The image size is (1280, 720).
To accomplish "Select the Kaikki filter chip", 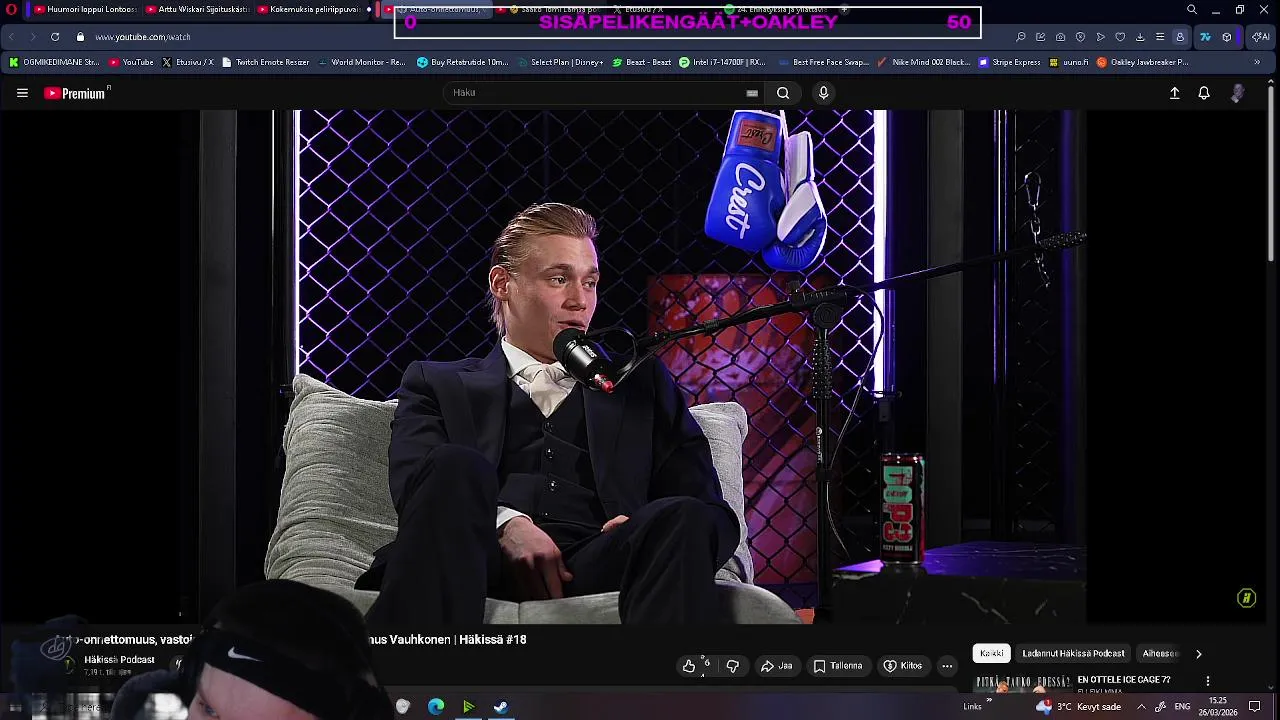I will (992, 653).
